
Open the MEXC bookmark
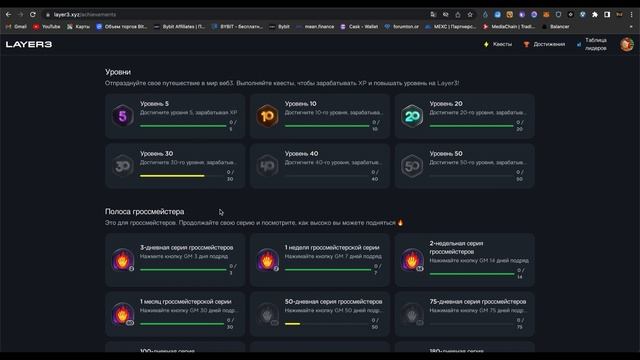[450, 27]
